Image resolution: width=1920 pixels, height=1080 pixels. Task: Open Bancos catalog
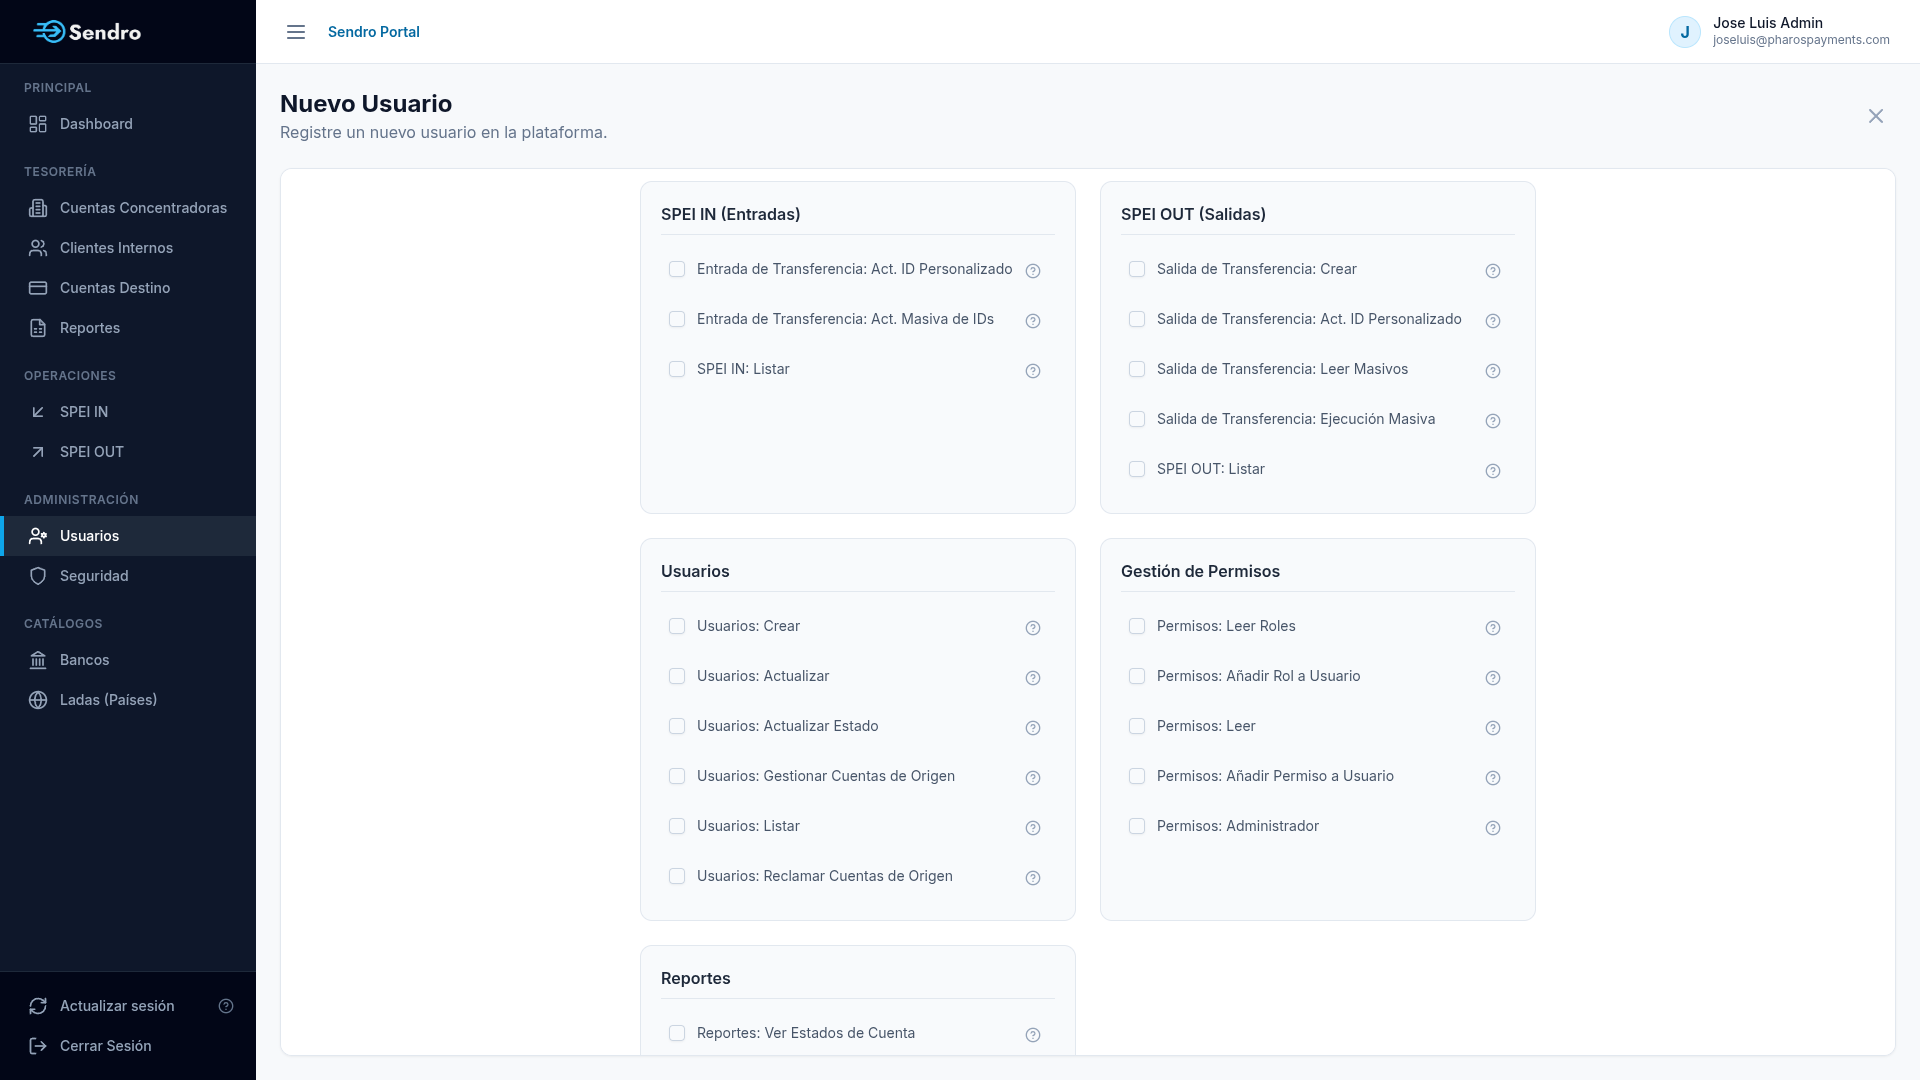click(x=128, y=660)
